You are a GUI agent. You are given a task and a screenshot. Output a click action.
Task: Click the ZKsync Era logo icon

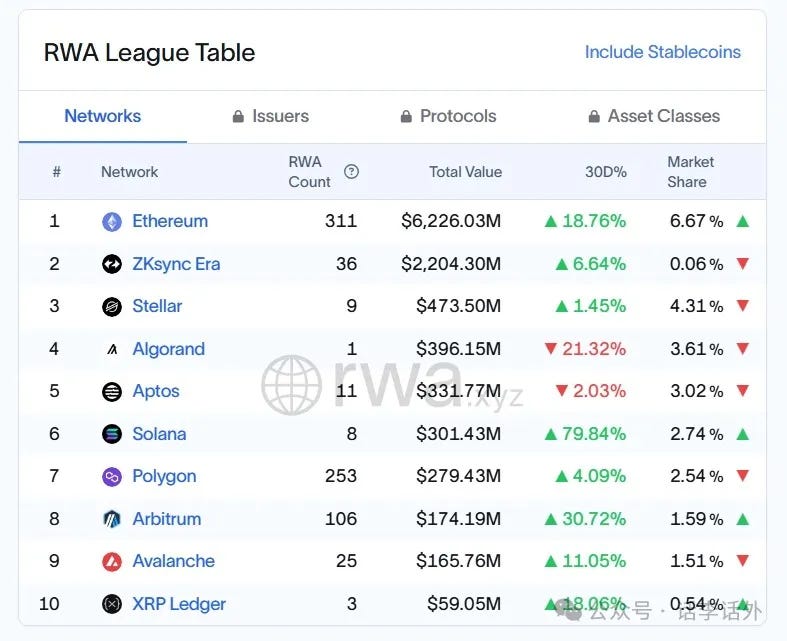(x=112, y=264)
